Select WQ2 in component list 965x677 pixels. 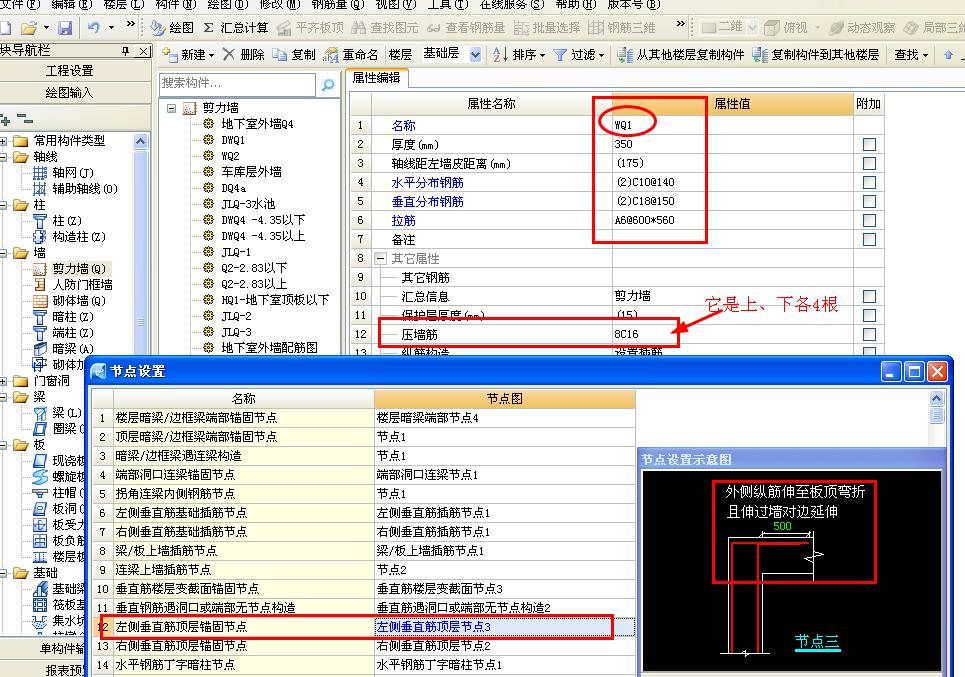231,156
